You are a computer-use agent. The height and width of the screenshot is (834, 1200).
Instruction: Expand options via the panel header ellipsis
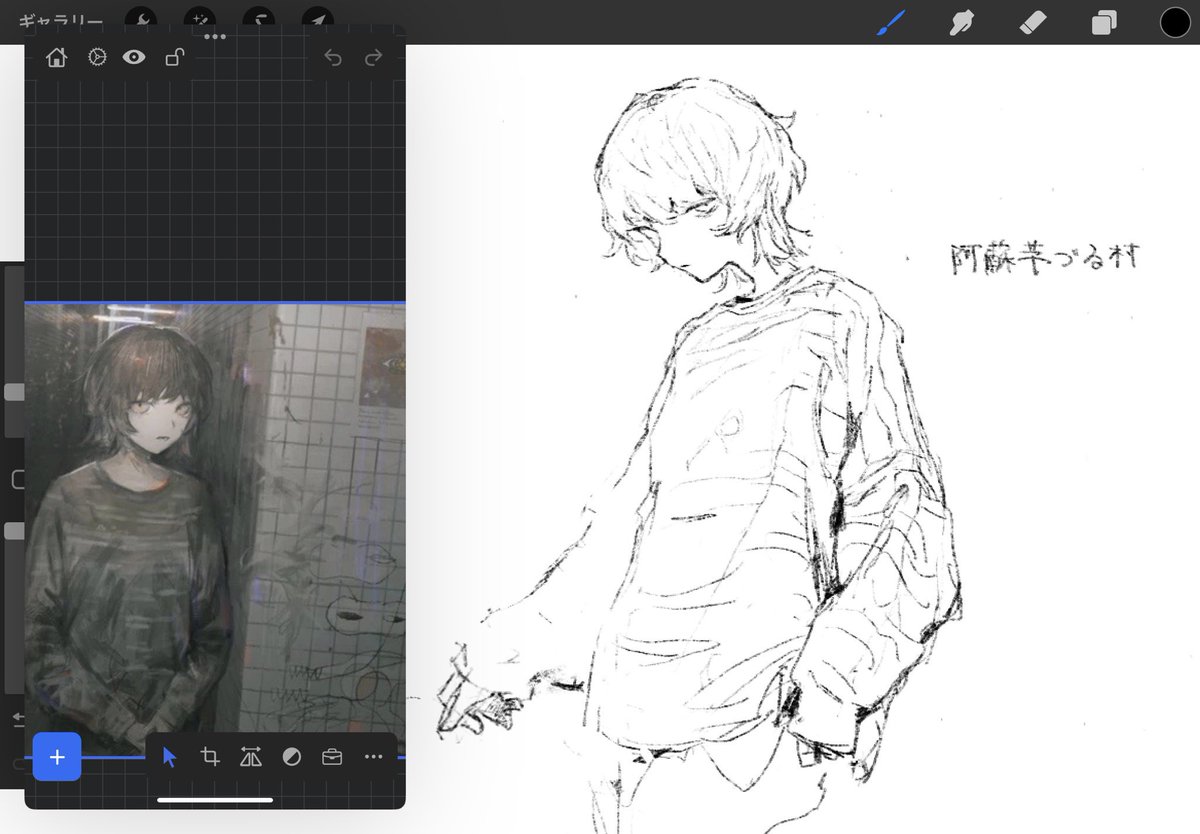pos(215,37)
